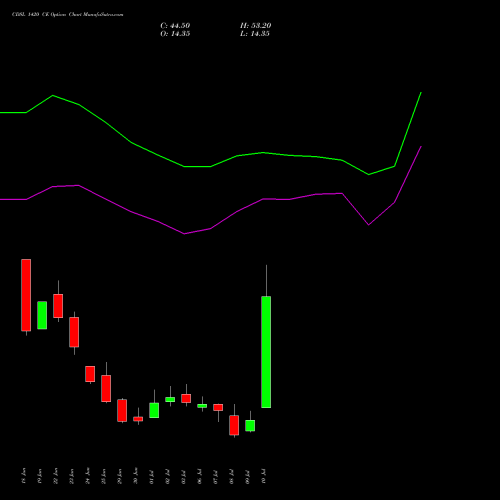
Task: Click the 06 Jul date label
Action: [200, 476]
